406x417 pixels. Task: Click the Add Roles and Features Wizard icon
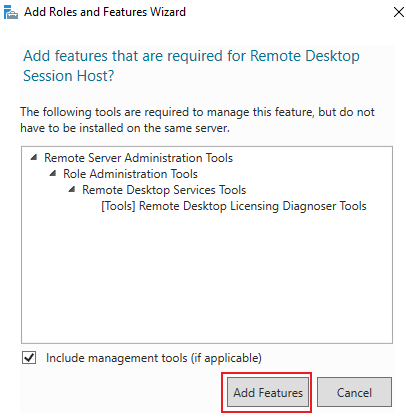point(11,12)
